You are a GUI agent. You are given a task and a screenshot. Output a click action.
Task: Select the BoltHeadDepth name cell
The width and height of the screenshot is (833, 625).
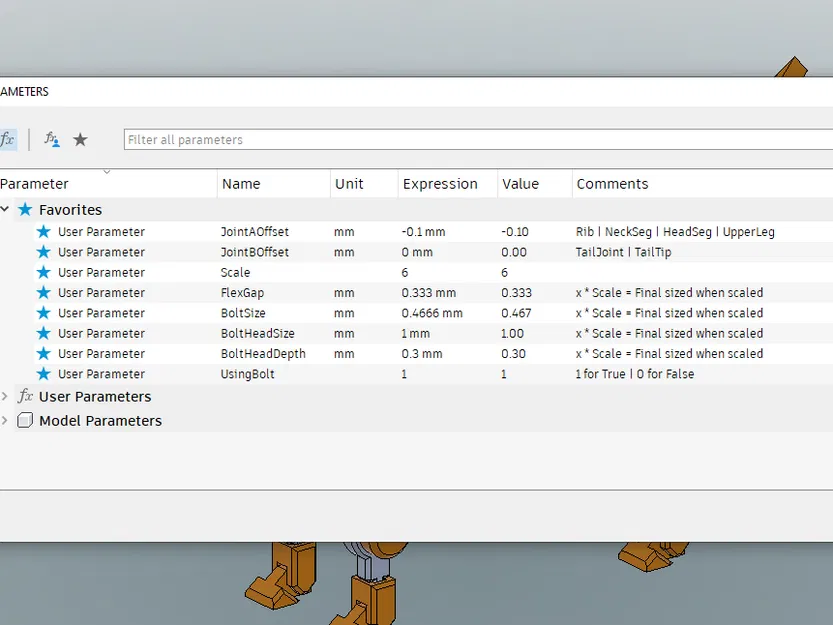263,353
